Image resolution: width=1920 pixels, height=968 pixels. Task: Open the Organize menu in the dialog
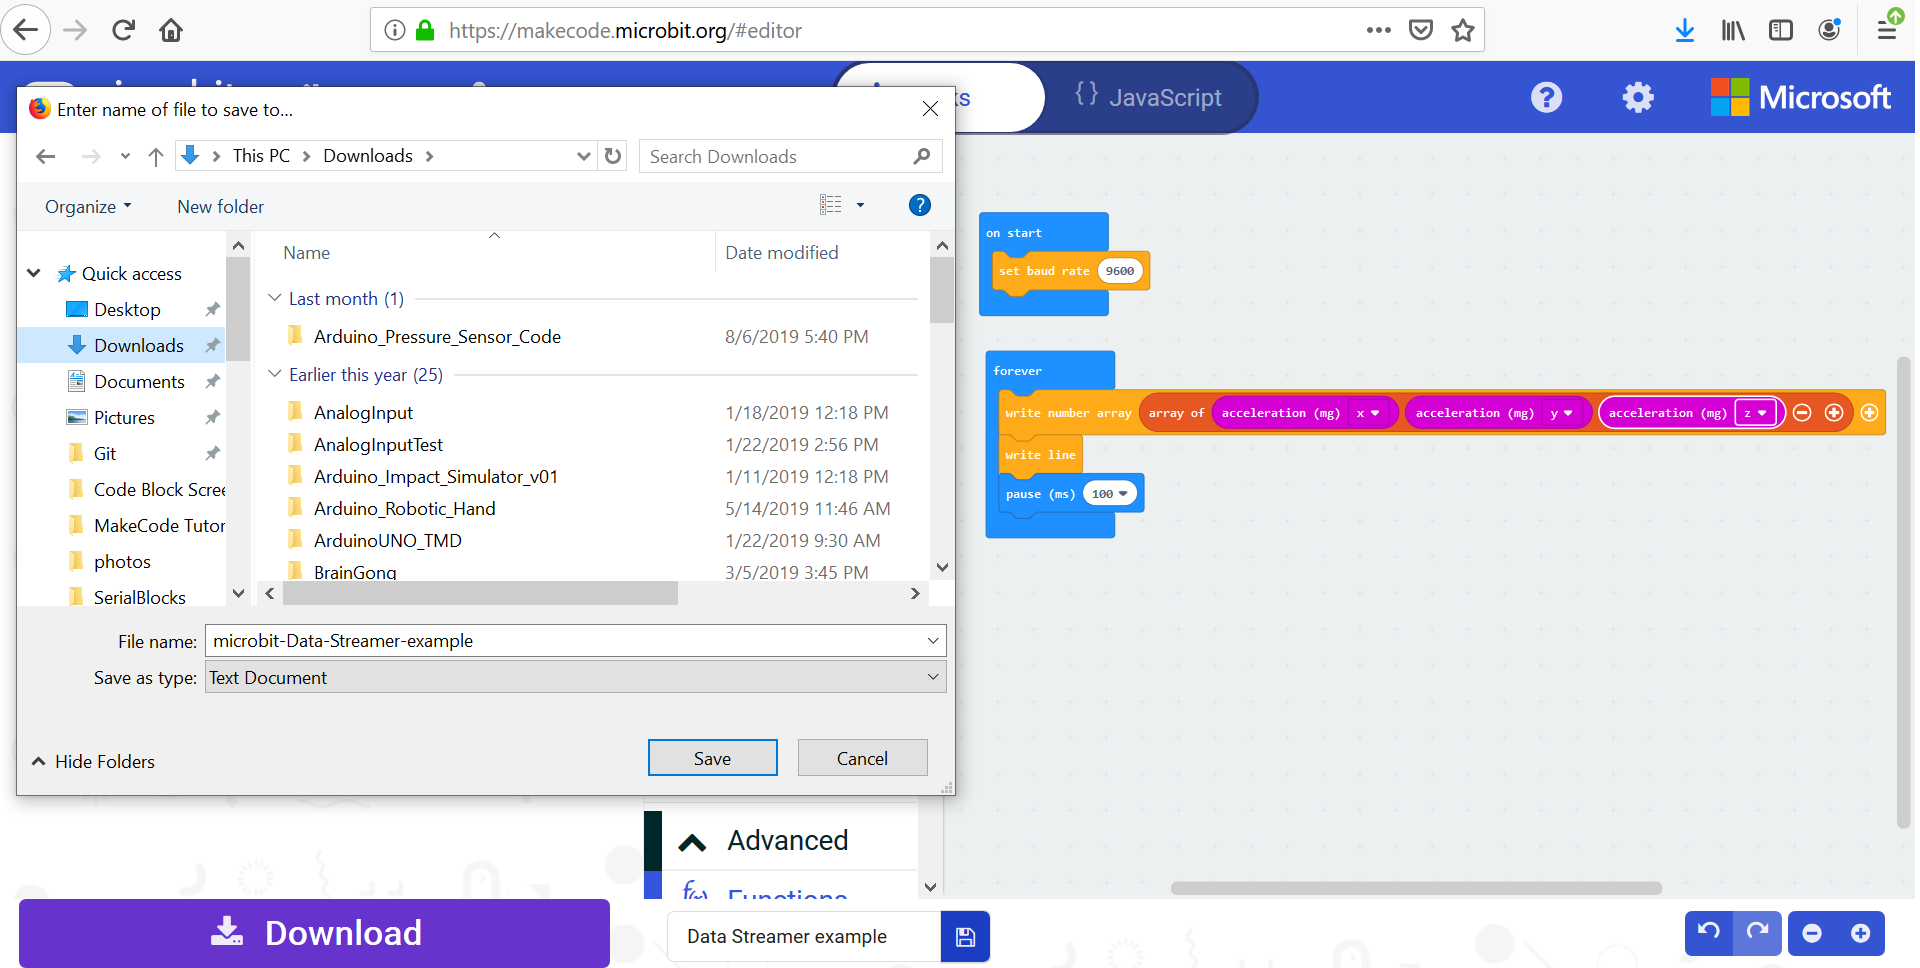[x=87, y=206]
